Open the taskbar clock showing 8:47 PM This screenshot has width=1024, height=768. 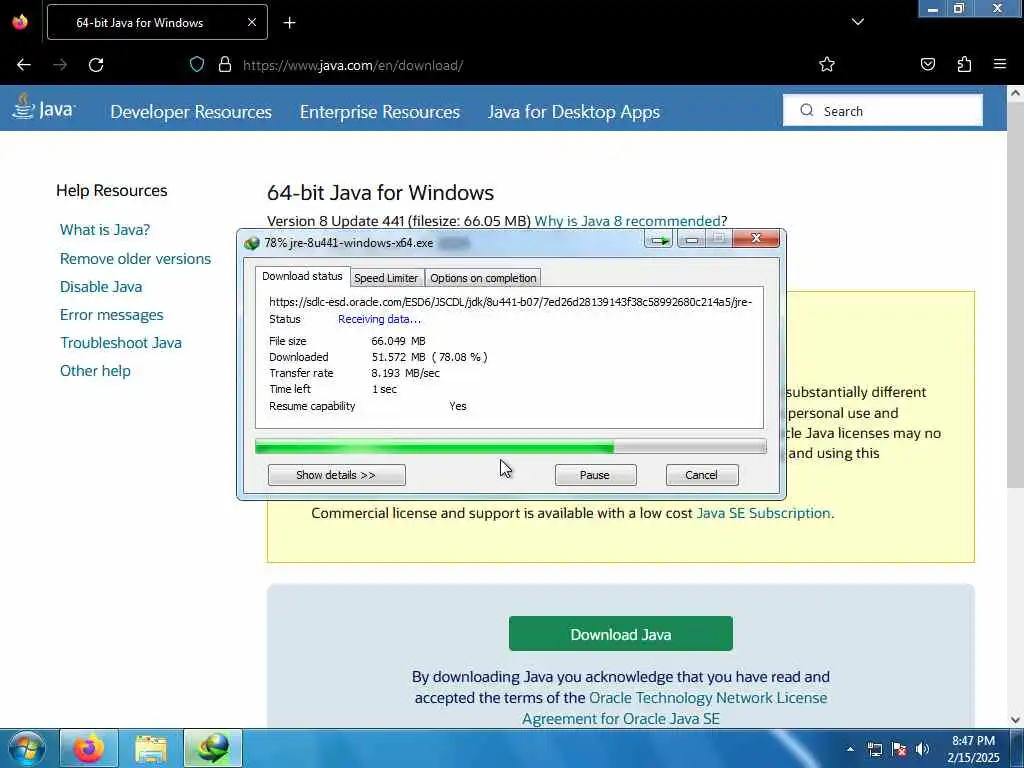tap(973, 749)
